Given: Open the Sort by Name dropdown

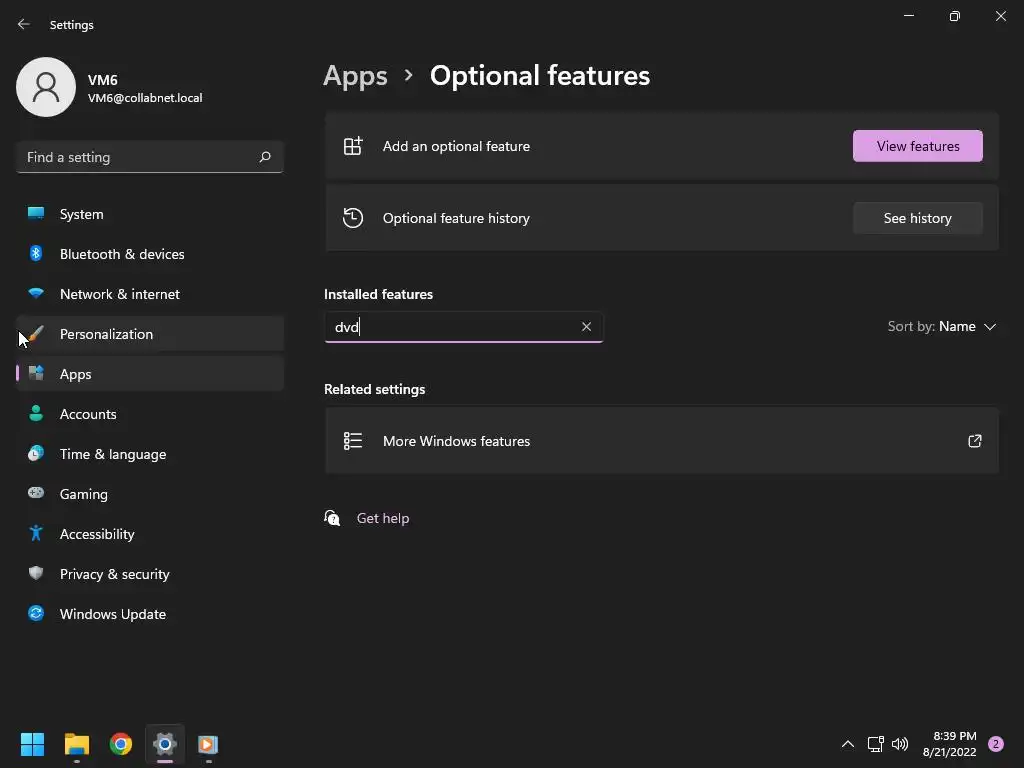Looking at the screenshot, I should [x=942, y=327].
